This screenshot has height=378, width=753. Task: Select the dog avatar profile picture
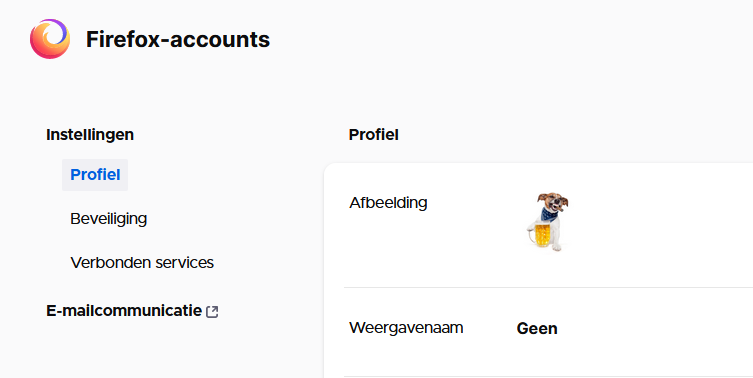tap(547, 222)
